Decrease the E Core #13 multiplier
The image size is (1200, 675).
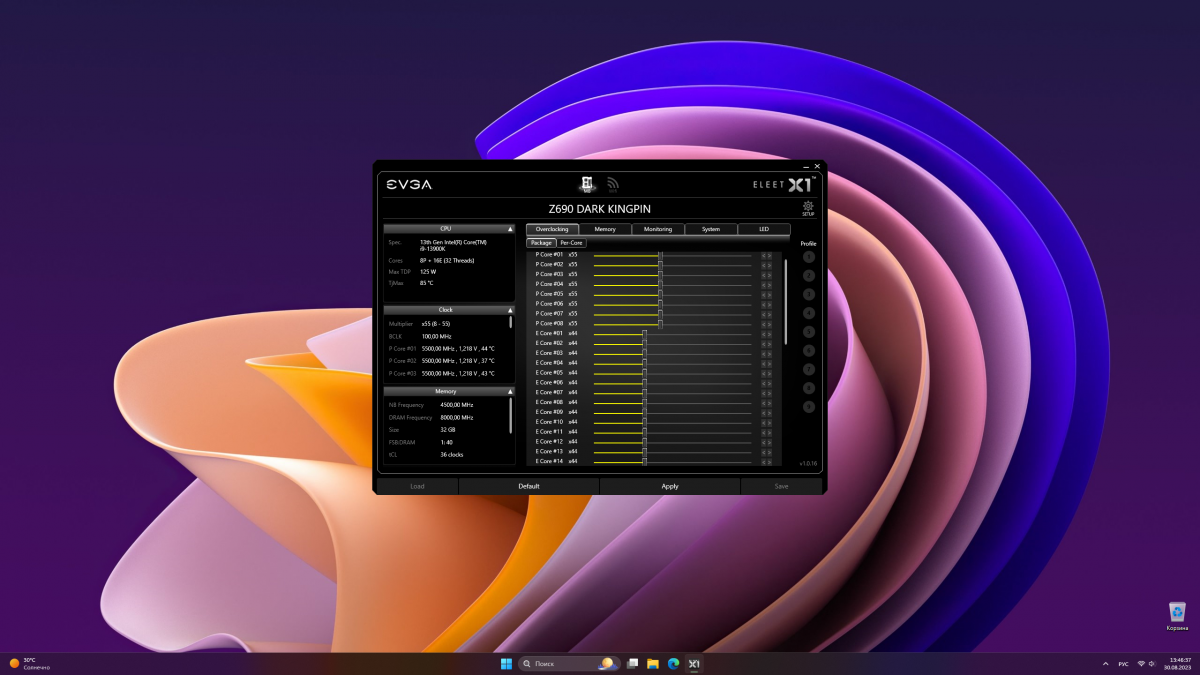click(x=763, y=451)
